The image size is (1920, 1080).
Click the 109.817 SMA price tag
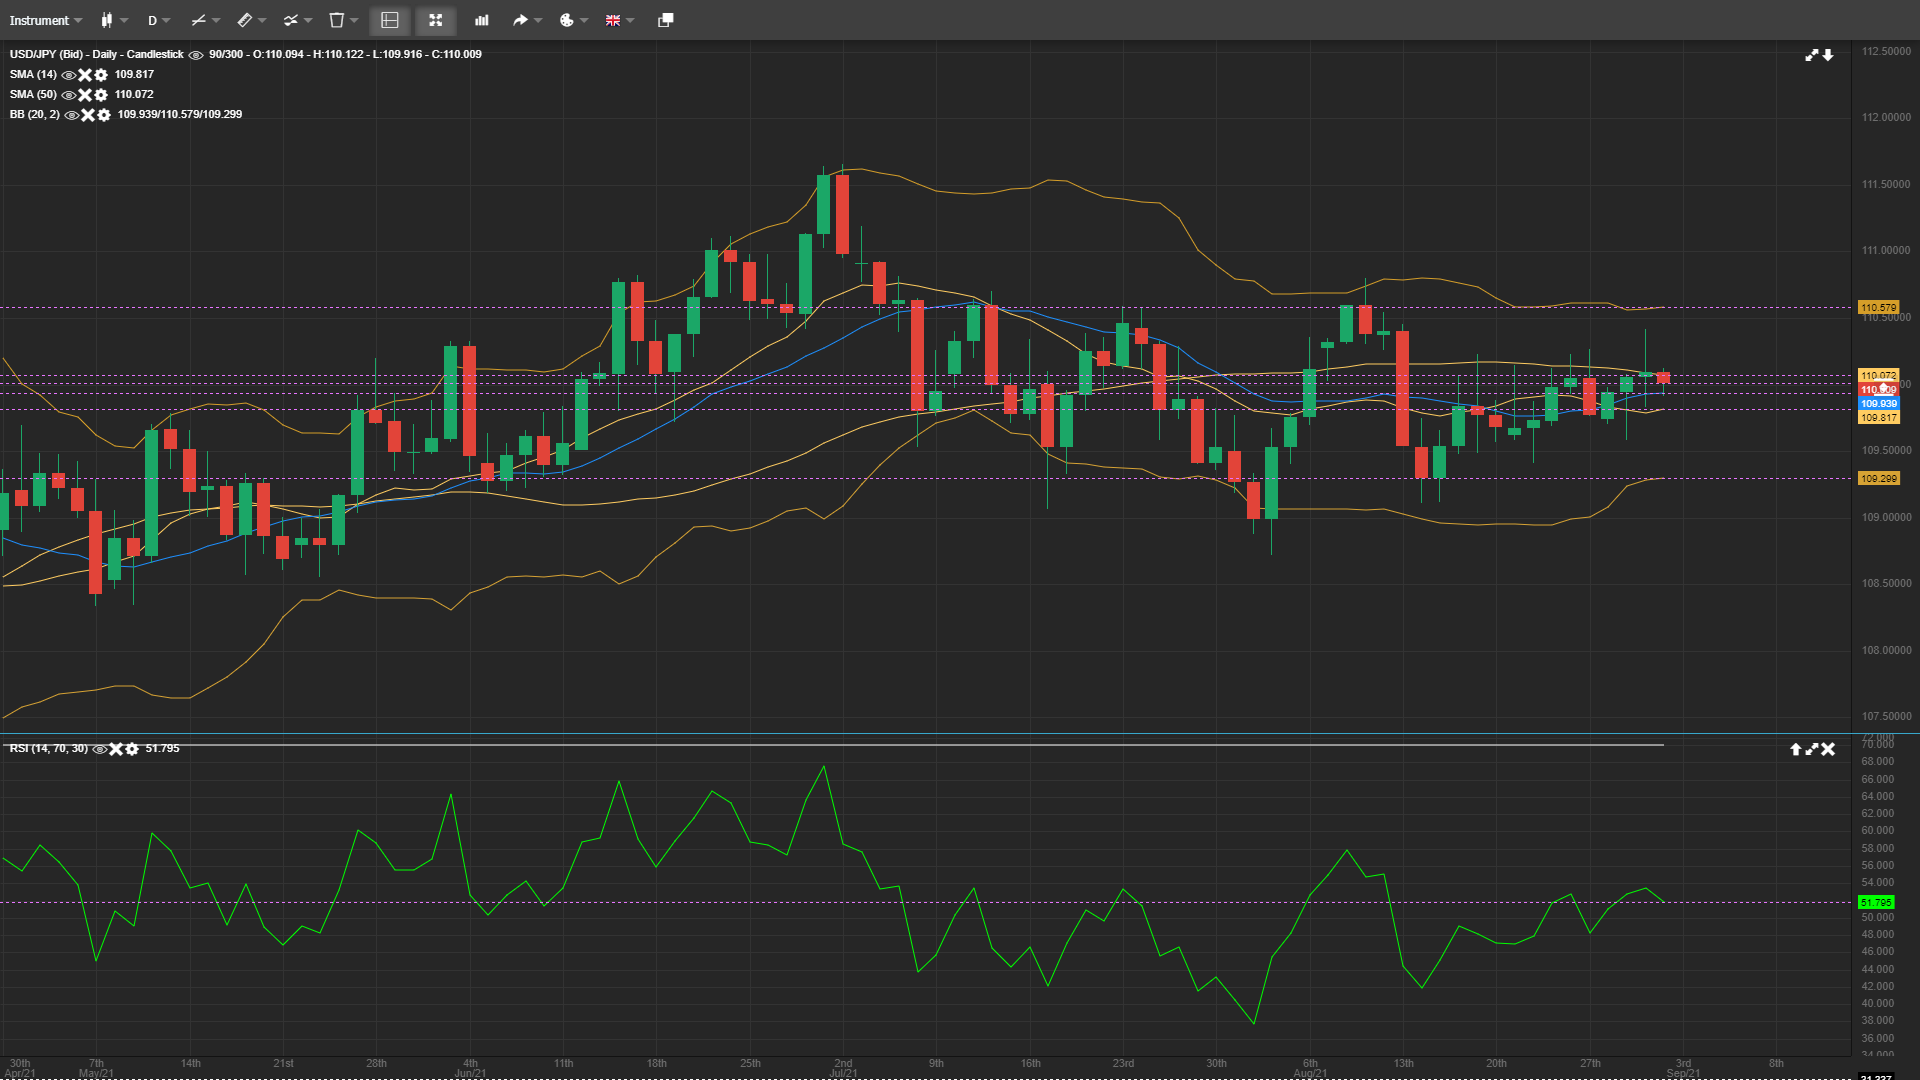coord(1879,417)
